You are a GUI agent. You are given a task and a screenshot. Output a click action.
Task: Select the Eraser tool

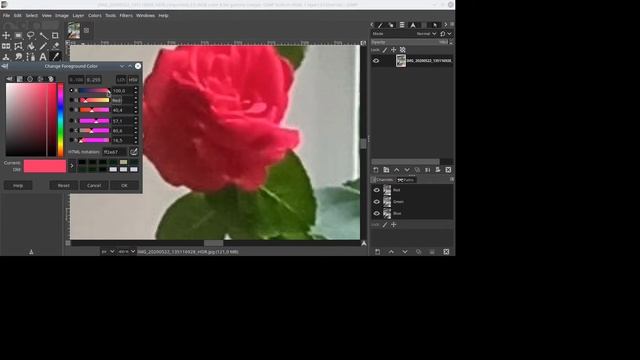tap(55, 46)
